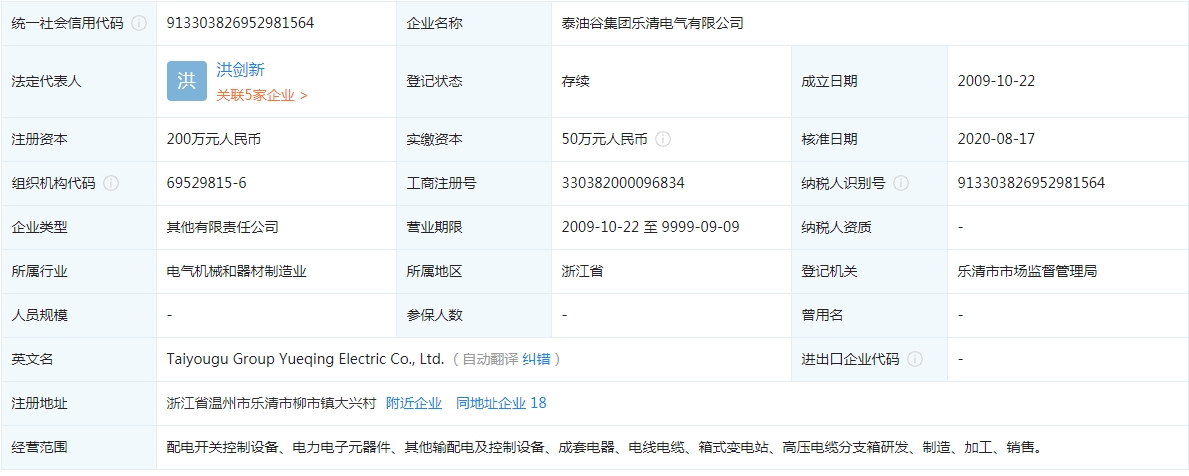Open legal representative 洪剑新 profile link

pos(240,70)
